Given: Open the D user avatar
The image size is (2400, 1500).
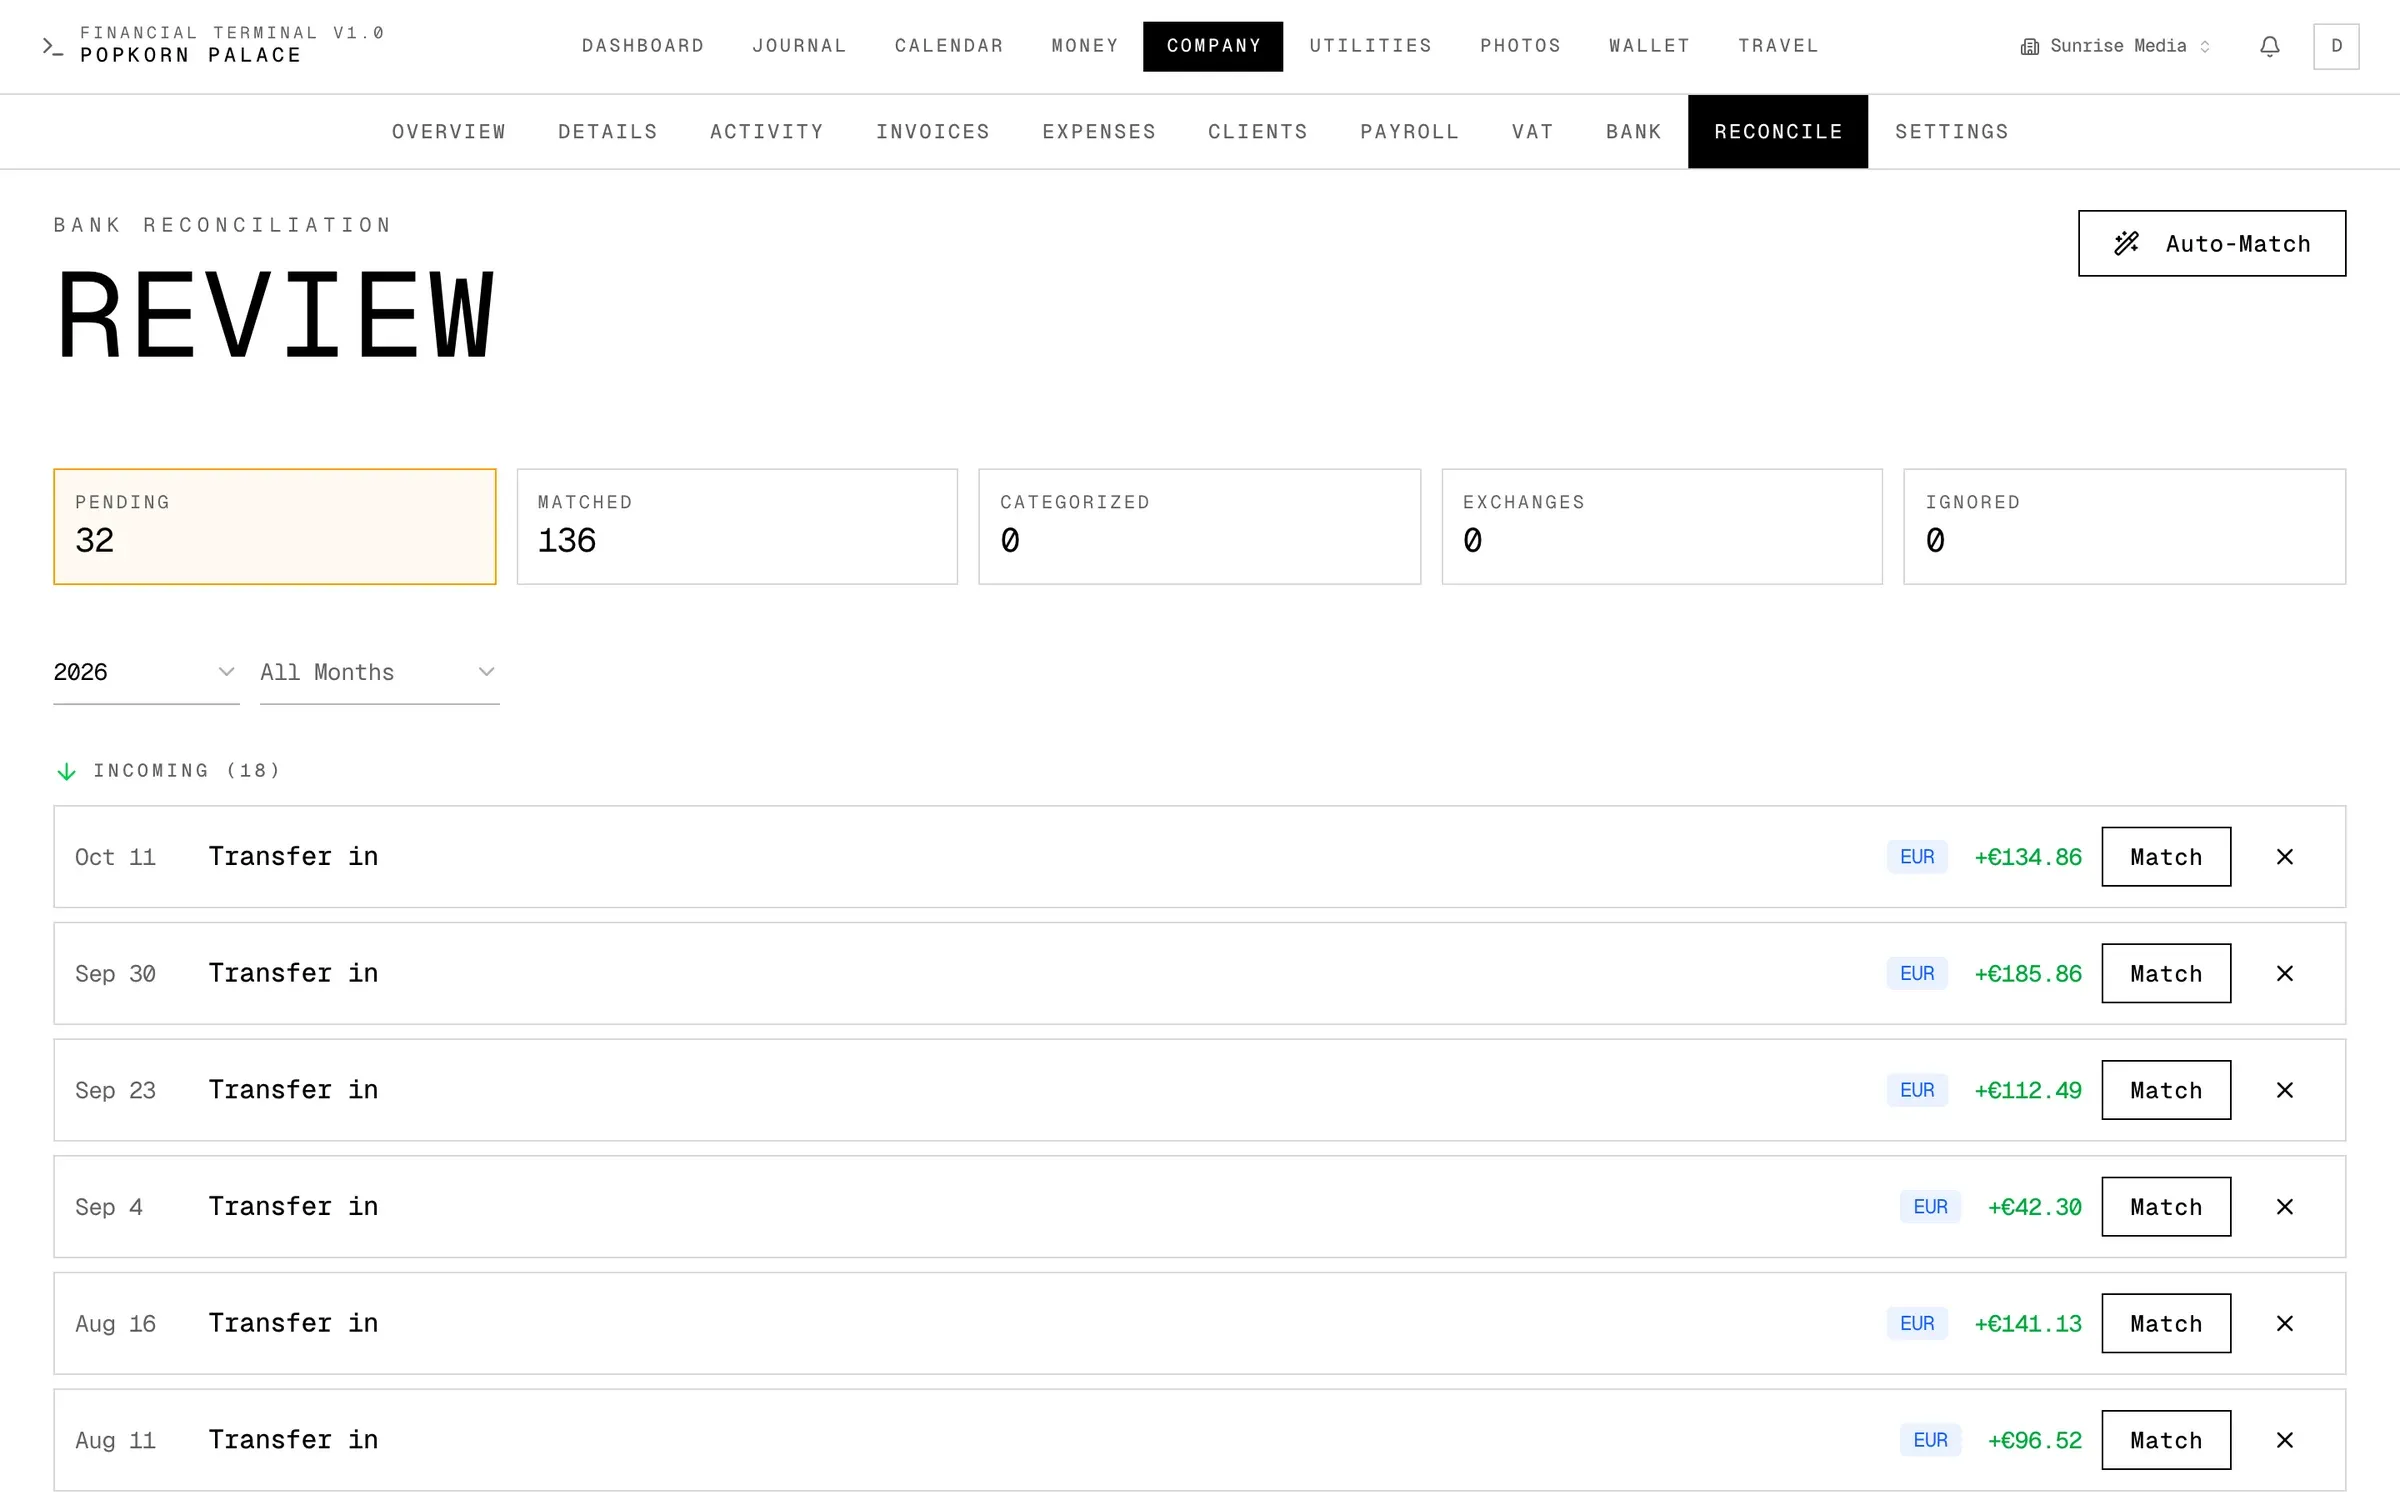Looking at the screenshot, I should coord(2336,46).
